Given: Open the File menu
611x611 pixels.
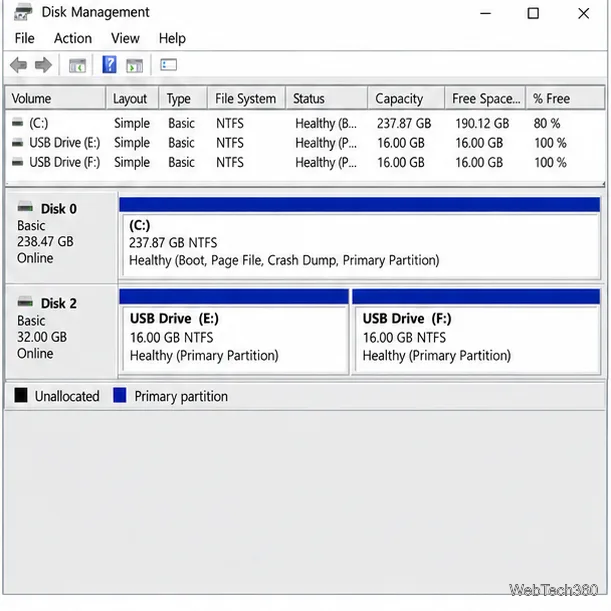Looking at the screenshot, I should 25,38.
